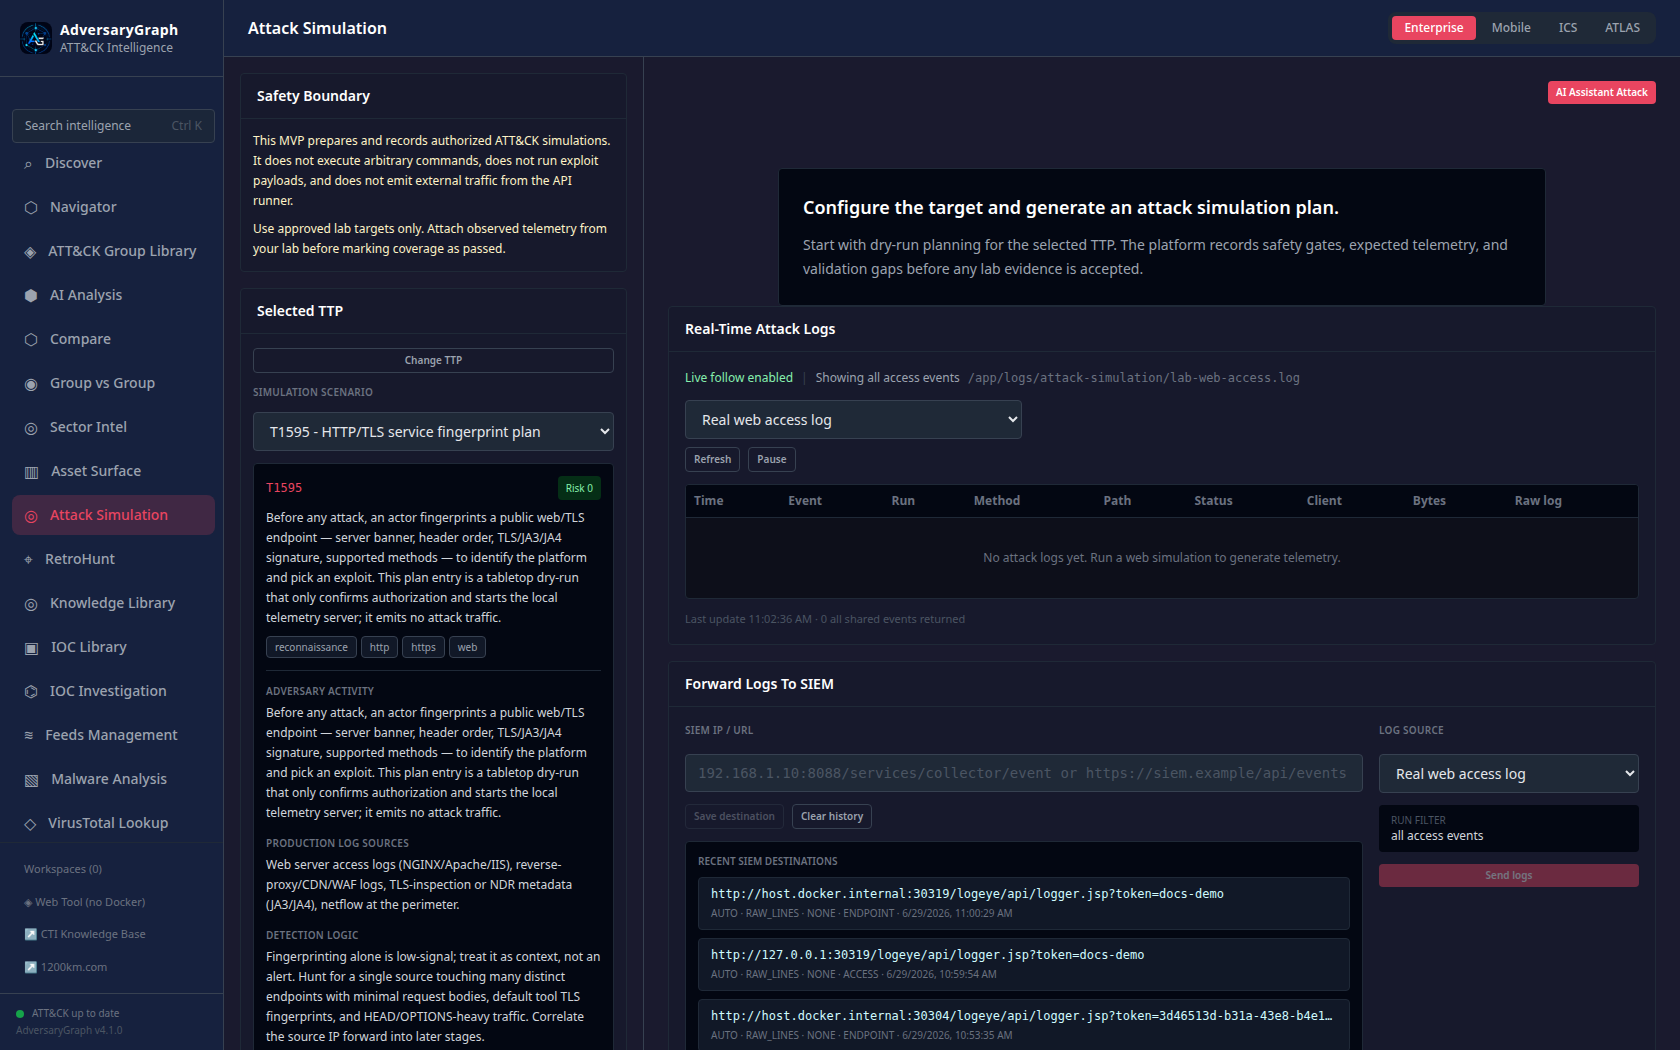
Task: Click the AI Assistant Attack button
Action: click(1601, 92)
